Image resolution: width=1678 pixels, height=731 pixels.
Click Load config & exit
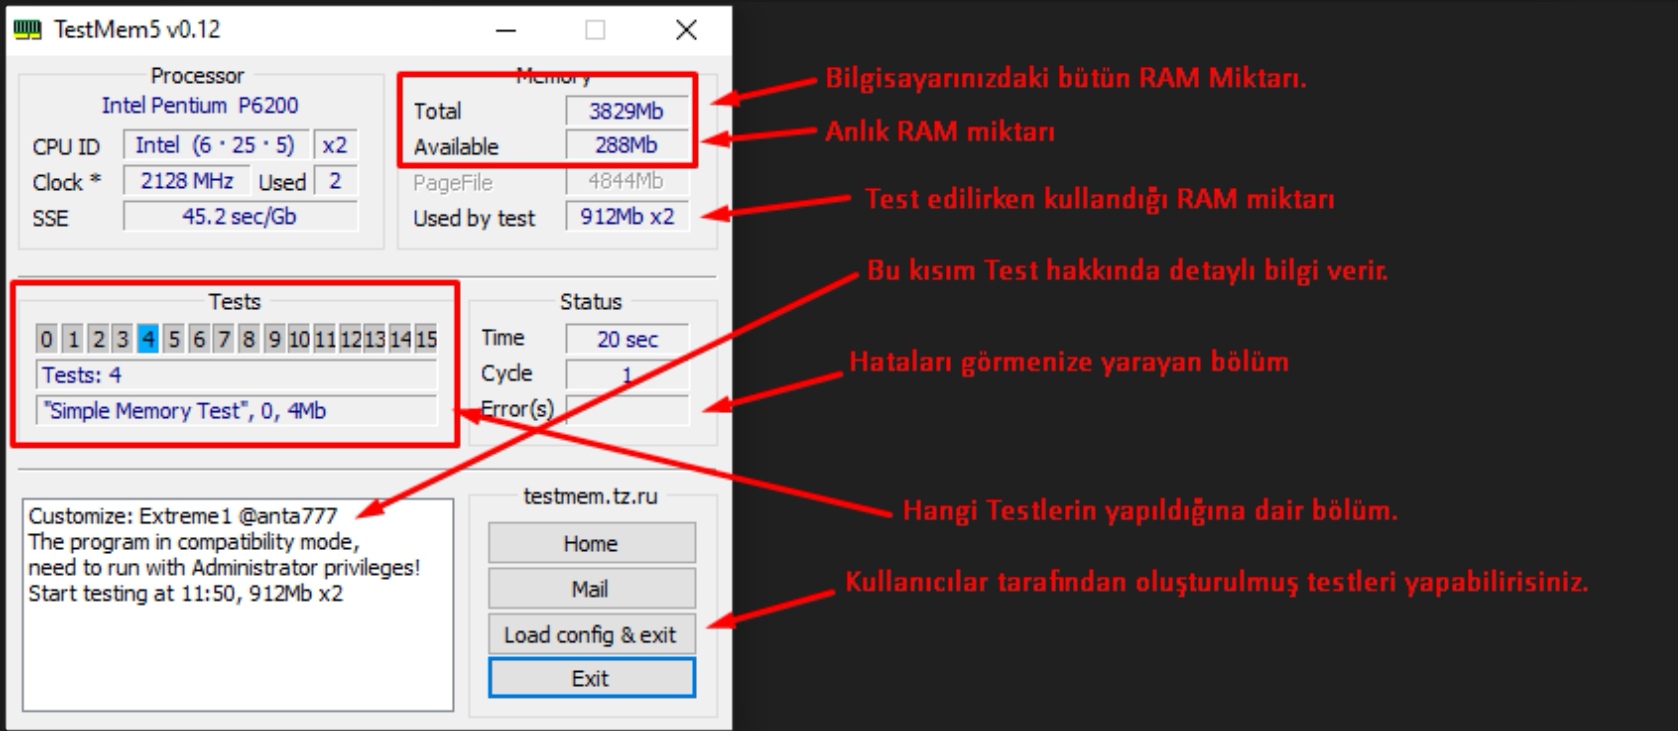(591, 634)
